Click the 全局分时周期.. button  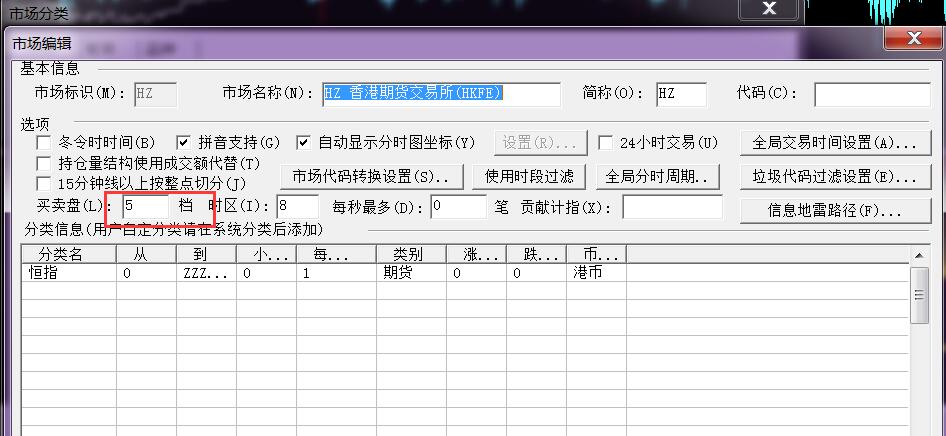(x=658, y=177)
